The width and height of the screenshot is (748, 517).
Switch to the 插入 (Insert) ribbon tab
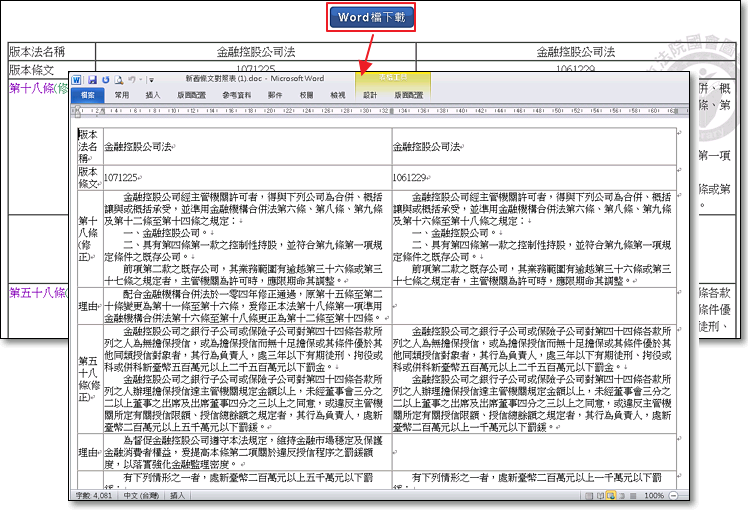(x=153, y=95)
